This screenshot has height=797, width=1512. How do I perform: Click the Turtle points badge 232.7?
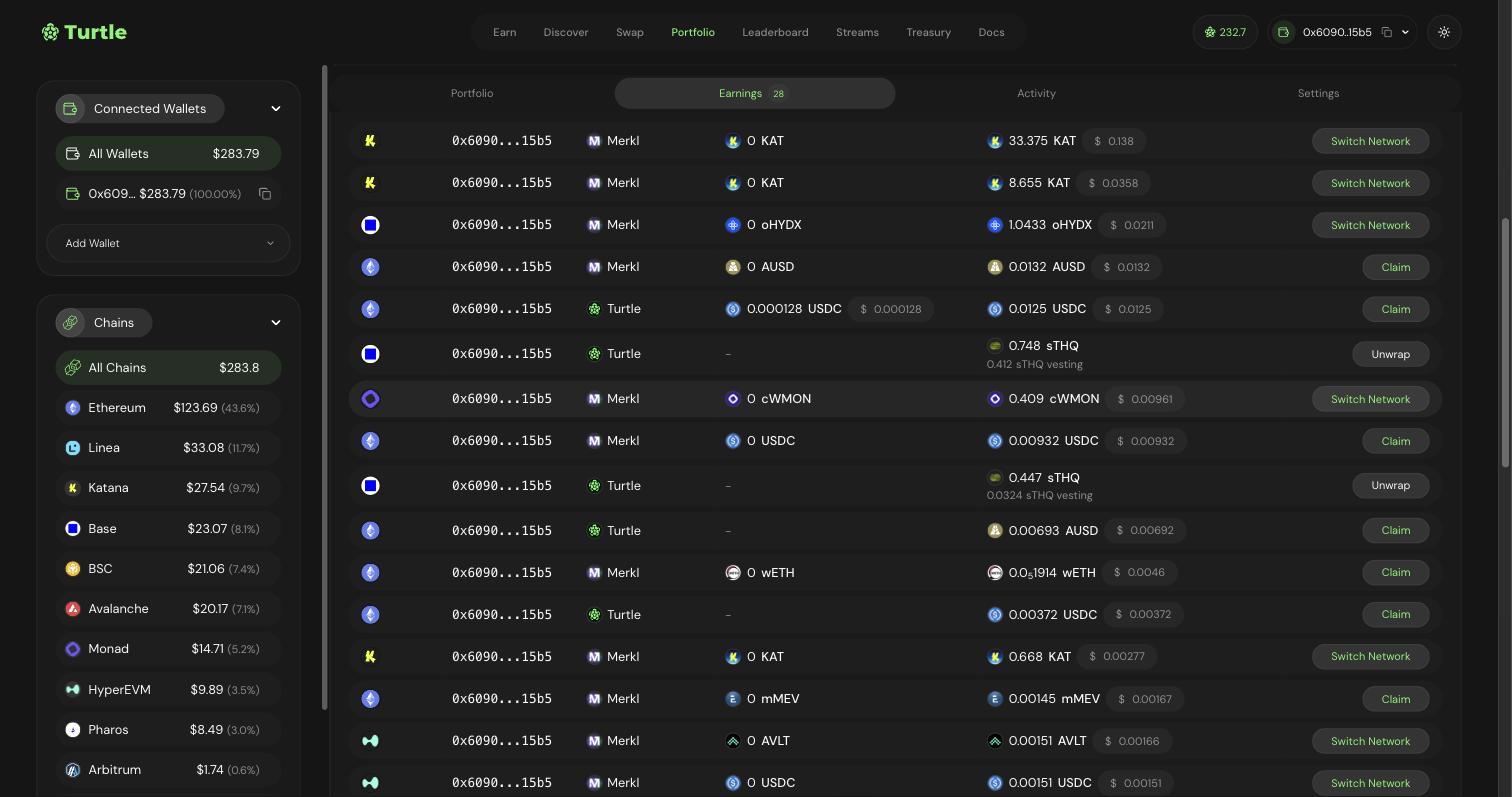[1225, 32]
